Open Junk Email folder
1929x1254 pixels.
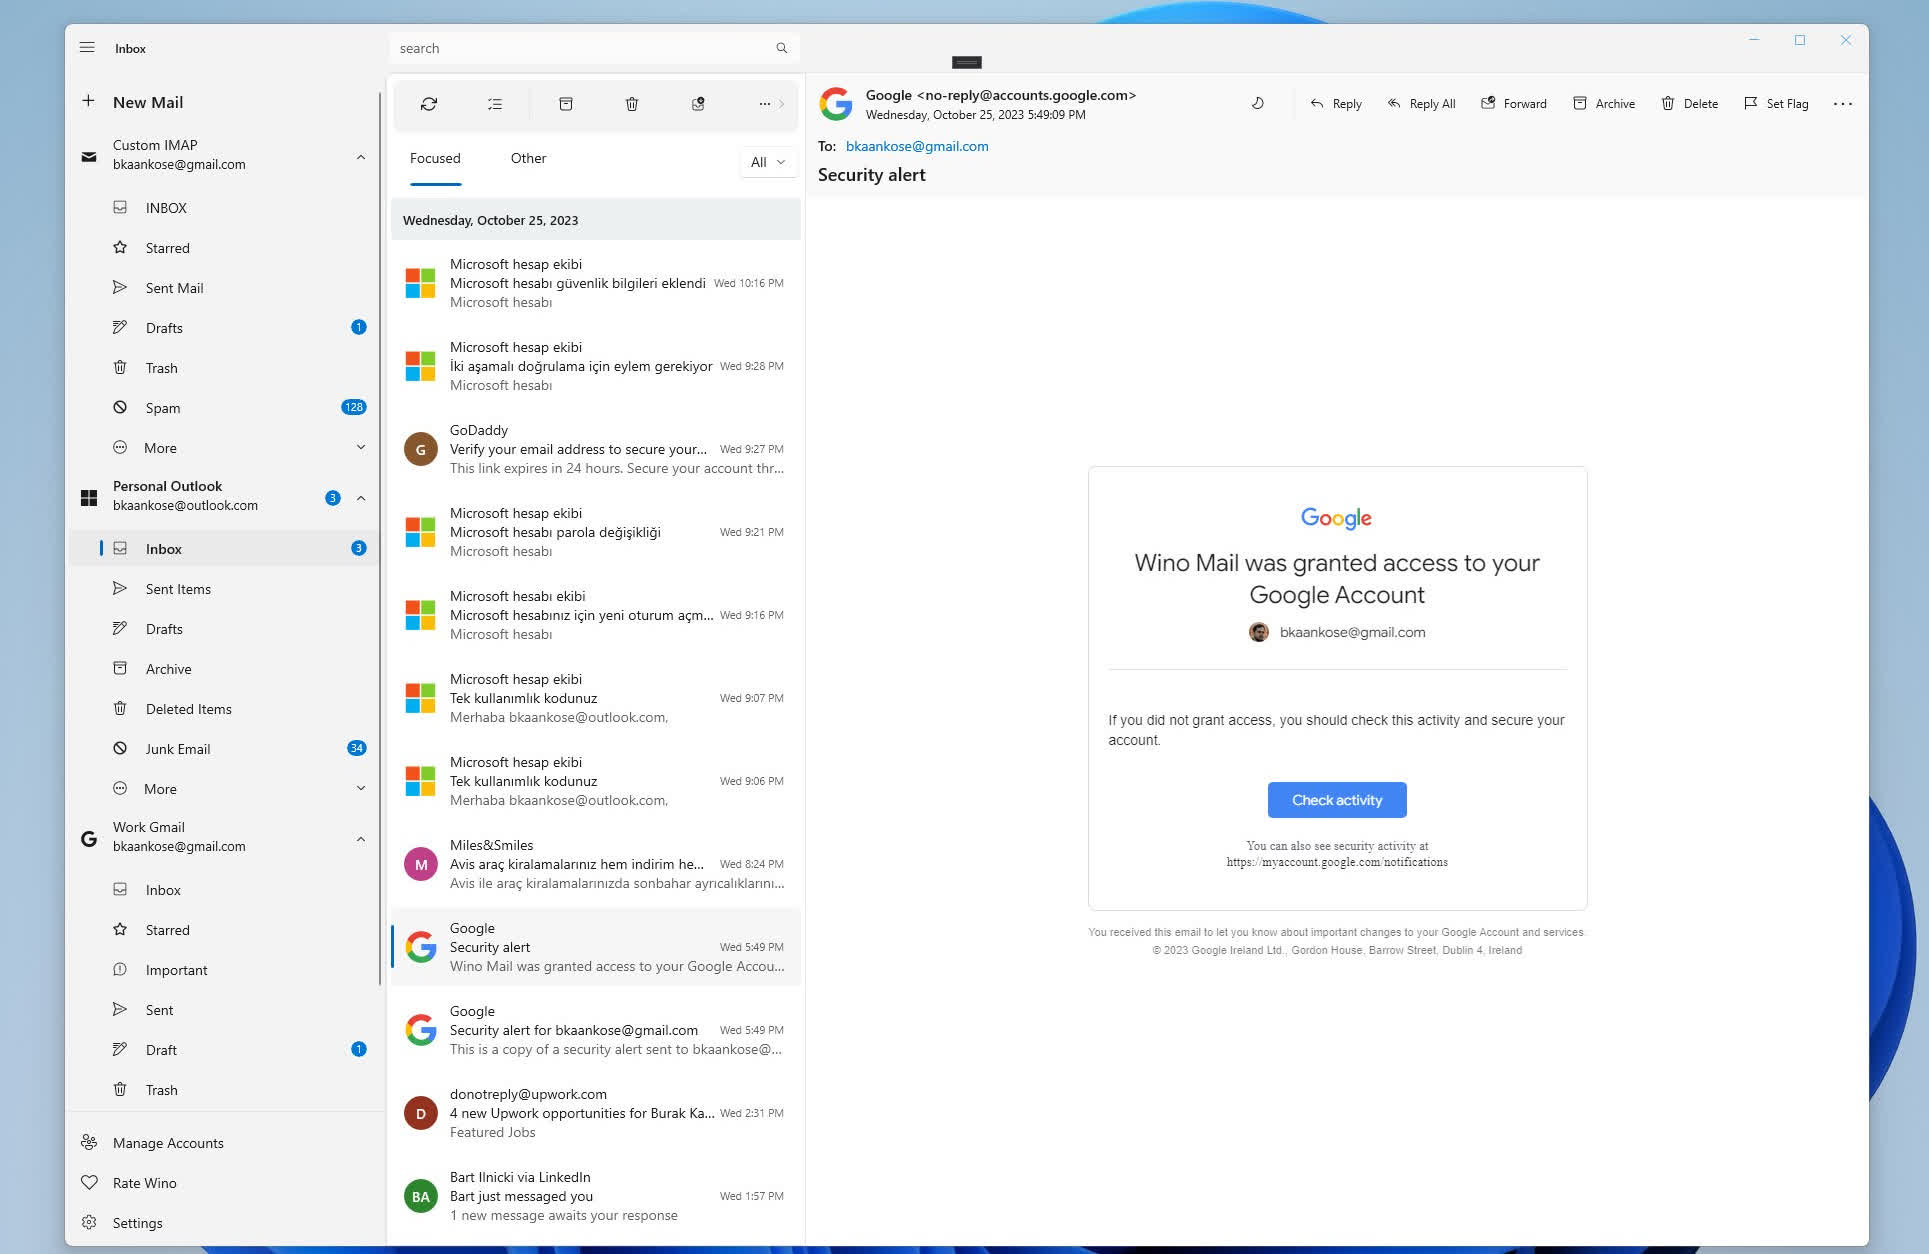pyautogui.click(x=178, y=749)
